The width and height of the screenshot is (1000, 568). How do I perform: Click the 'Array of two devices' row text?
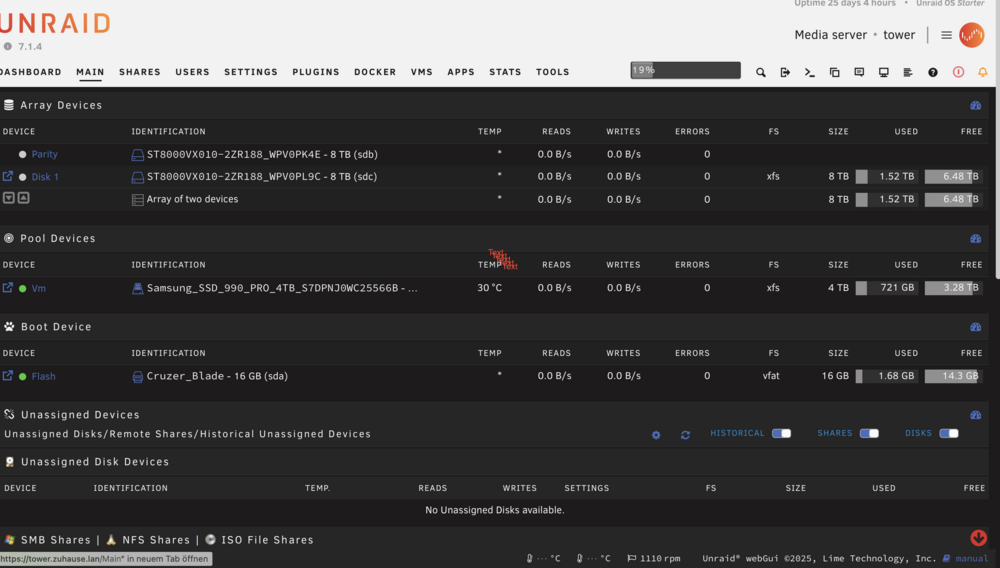(192, 199)
